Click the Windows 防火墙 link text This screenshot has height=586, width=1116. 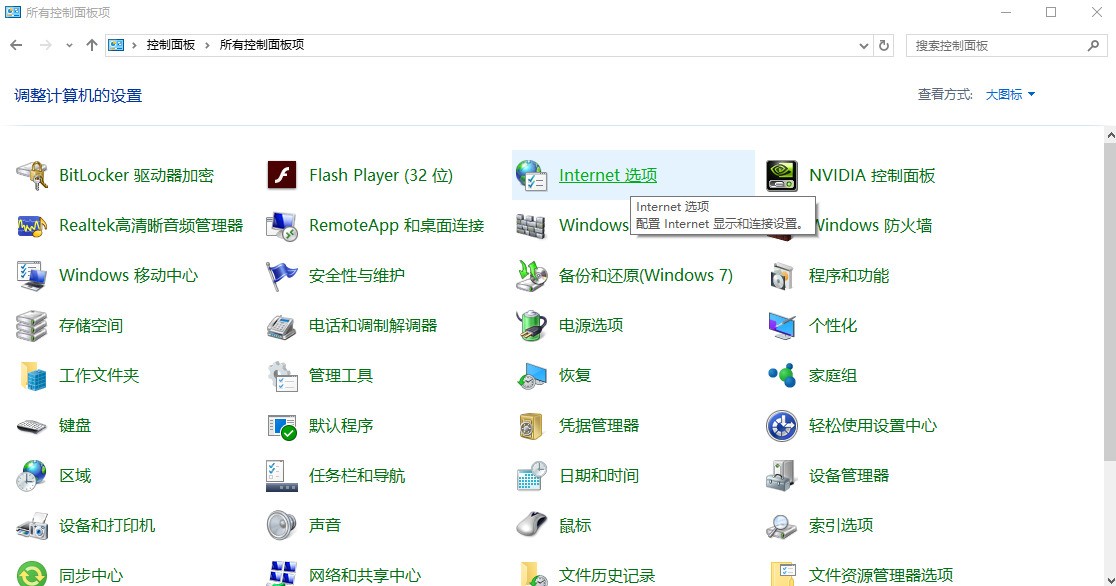click(873, 226)
